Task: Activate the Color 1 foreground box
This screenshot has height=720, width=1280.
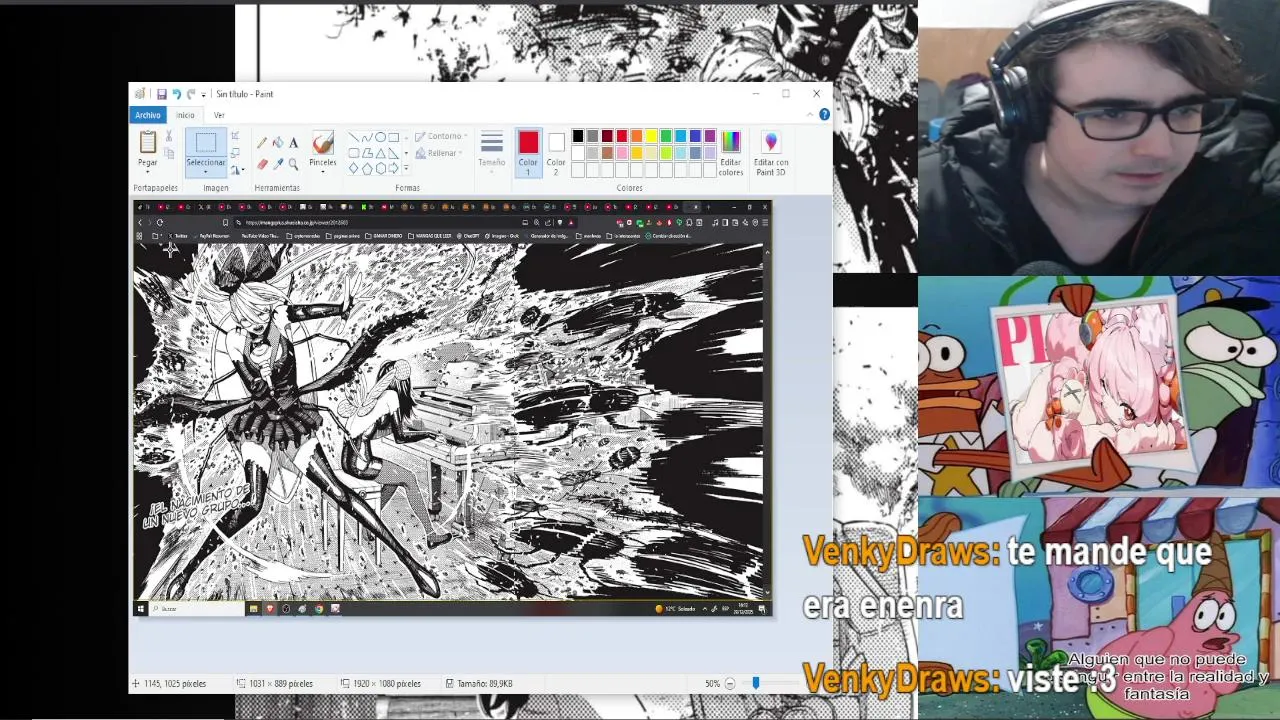Action: click(528, 152)
